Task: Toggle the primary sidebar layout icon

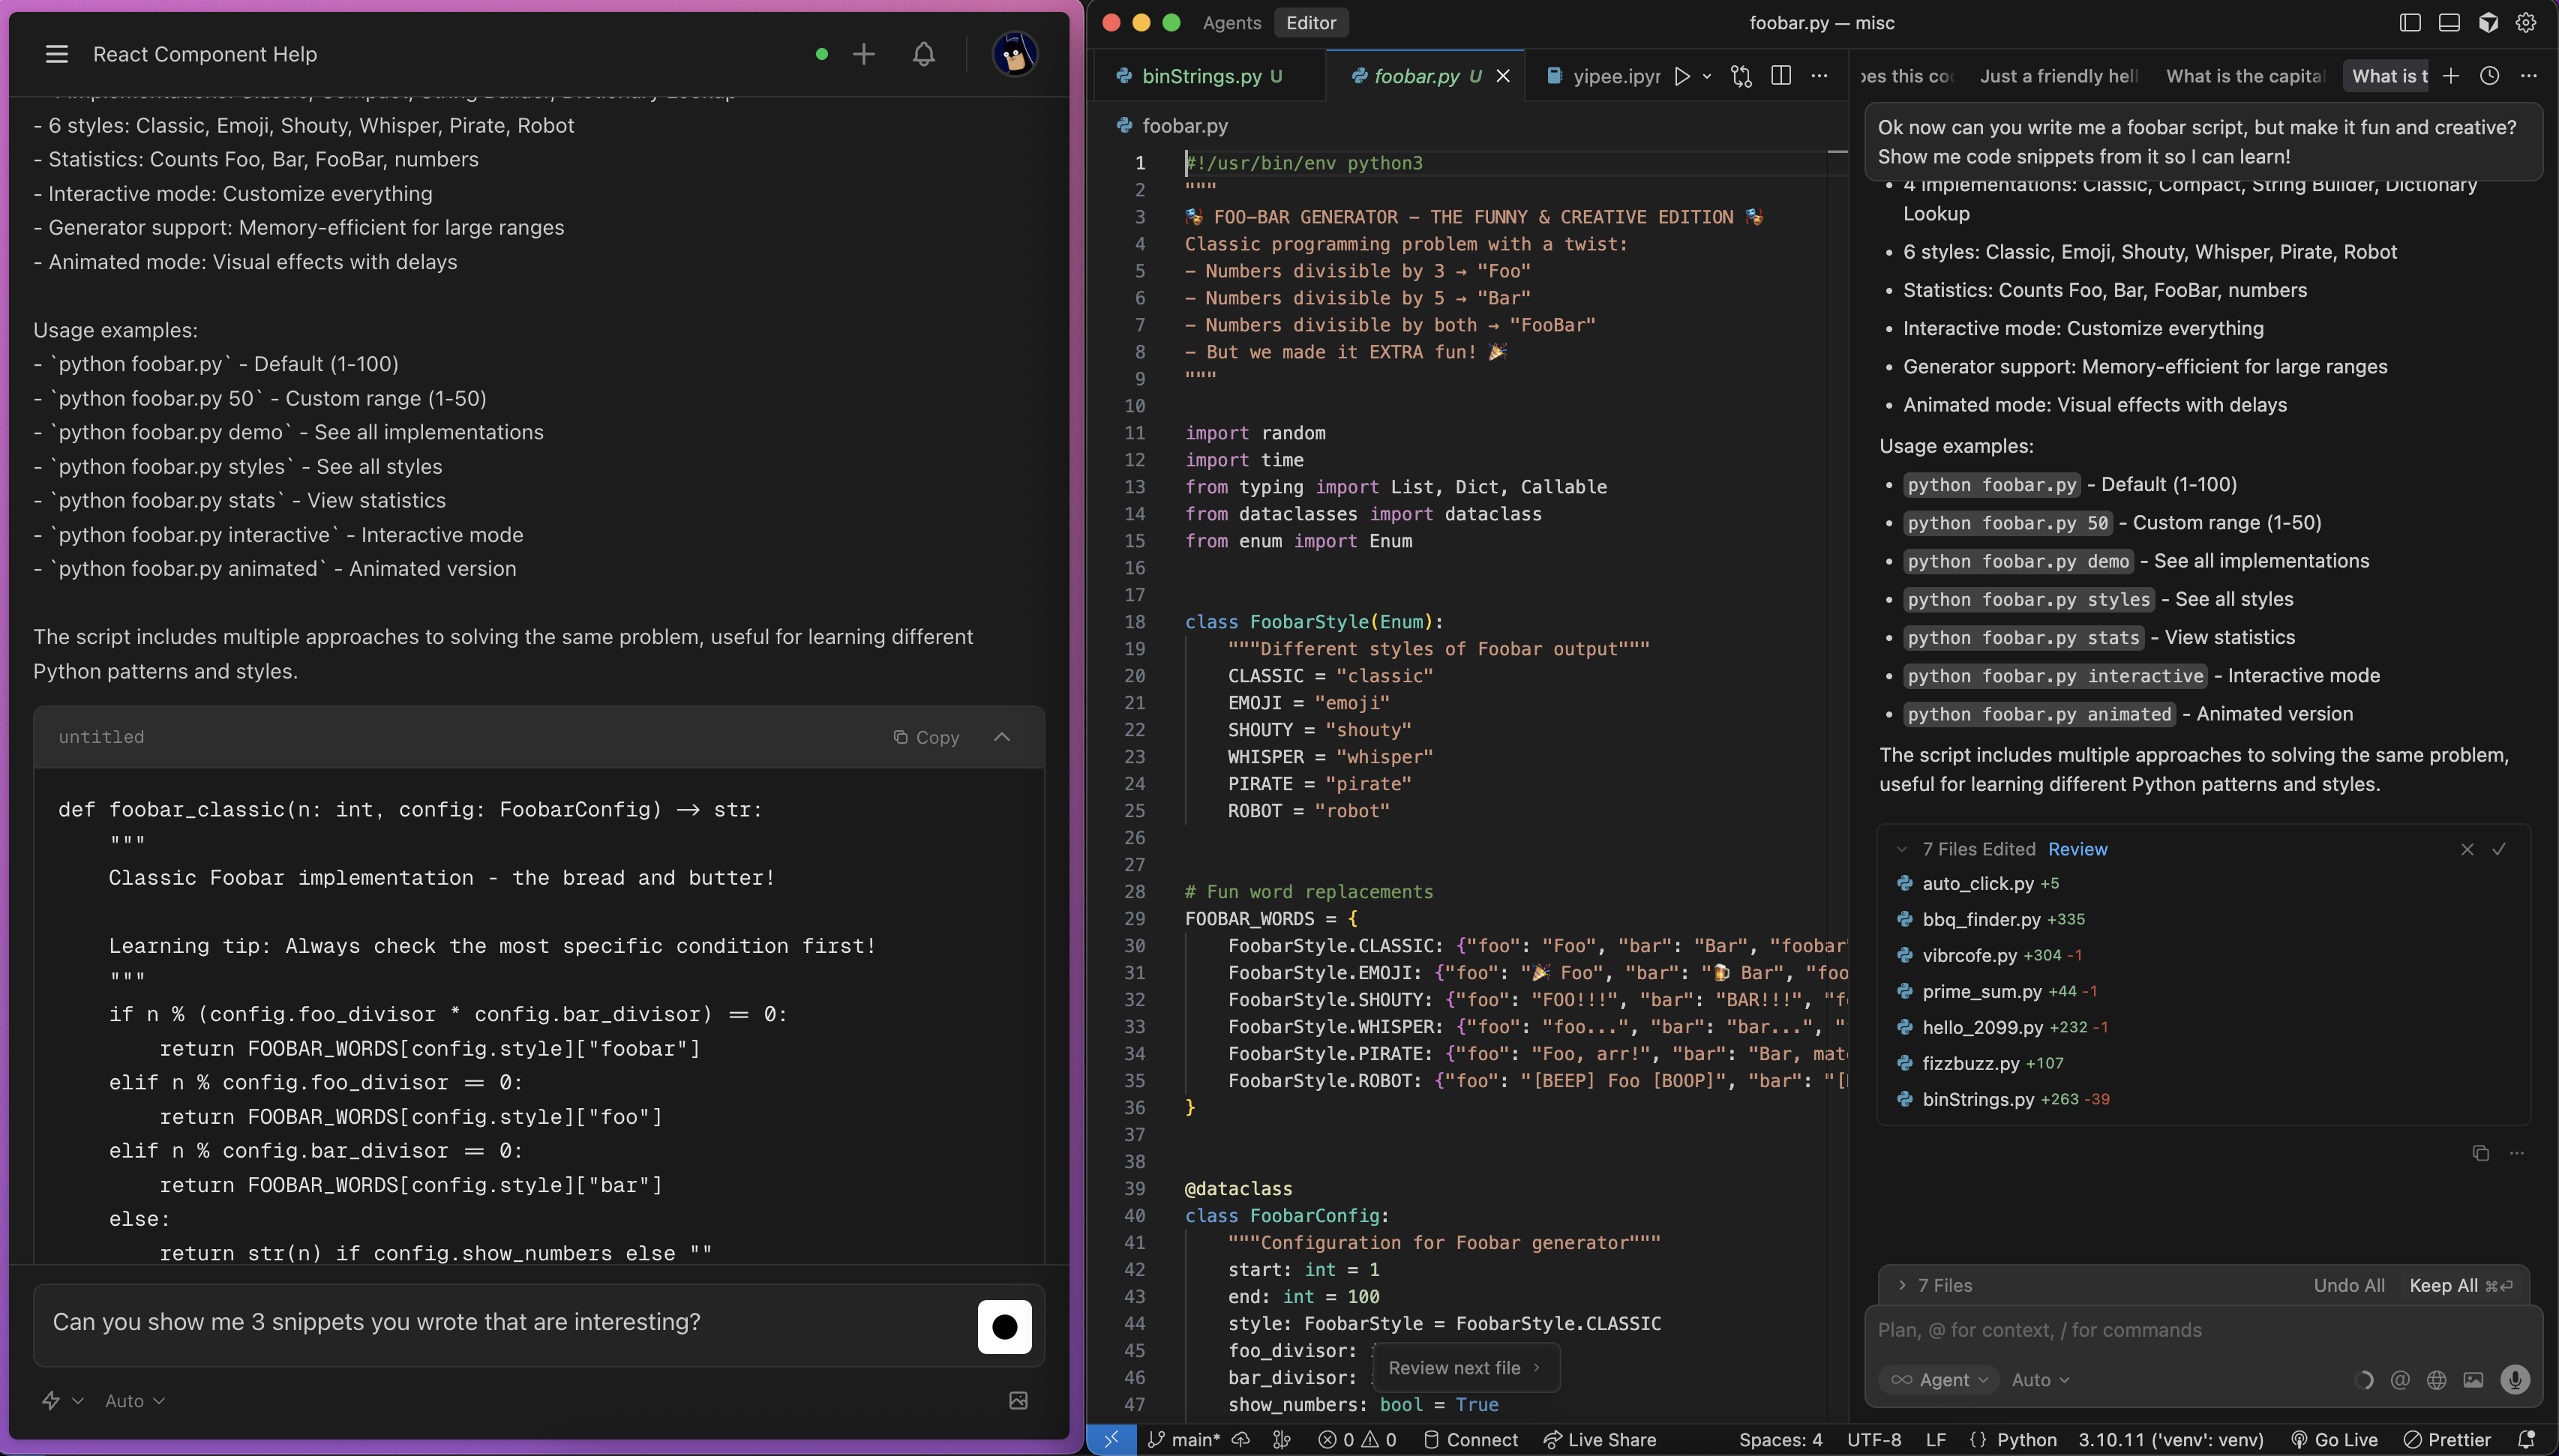Action: 2410,22
